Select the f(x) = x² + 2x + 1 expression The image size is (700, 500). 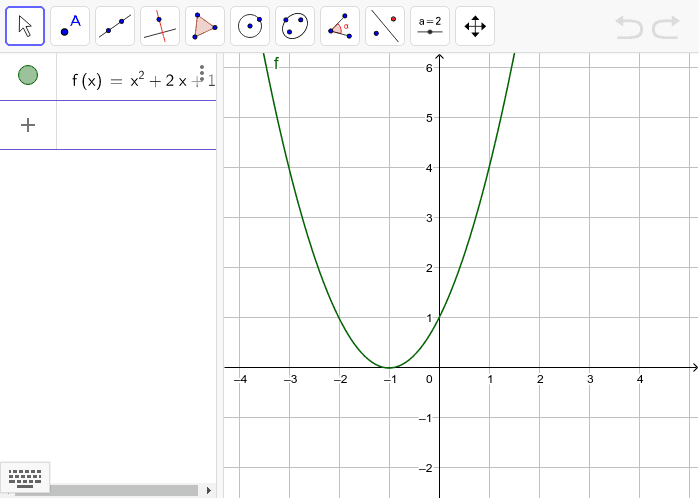coord(143,80)
